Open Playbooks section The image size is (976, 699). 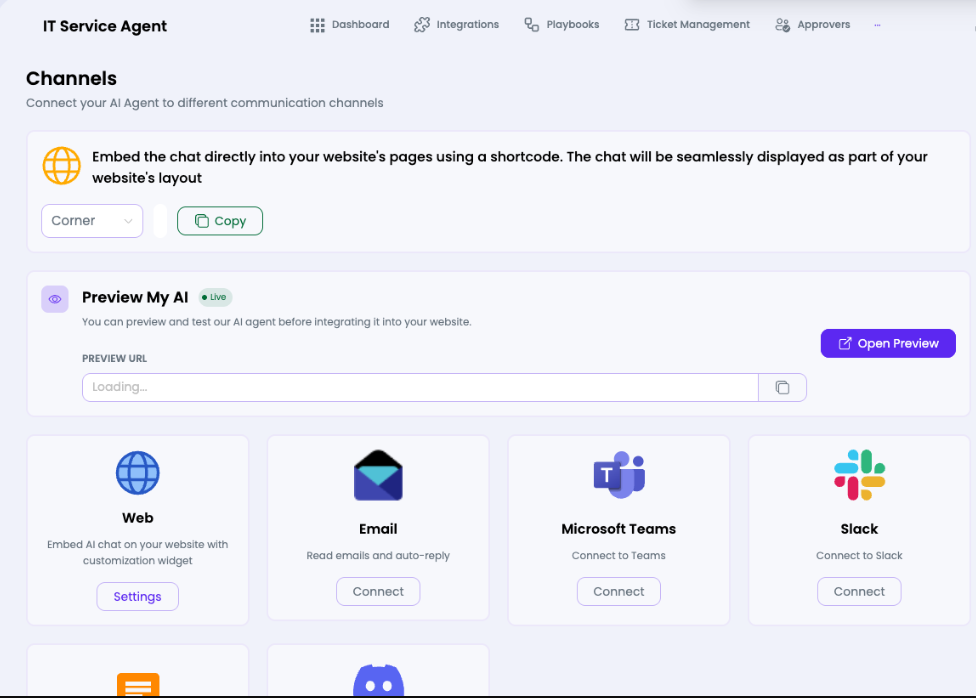[562, 25]
